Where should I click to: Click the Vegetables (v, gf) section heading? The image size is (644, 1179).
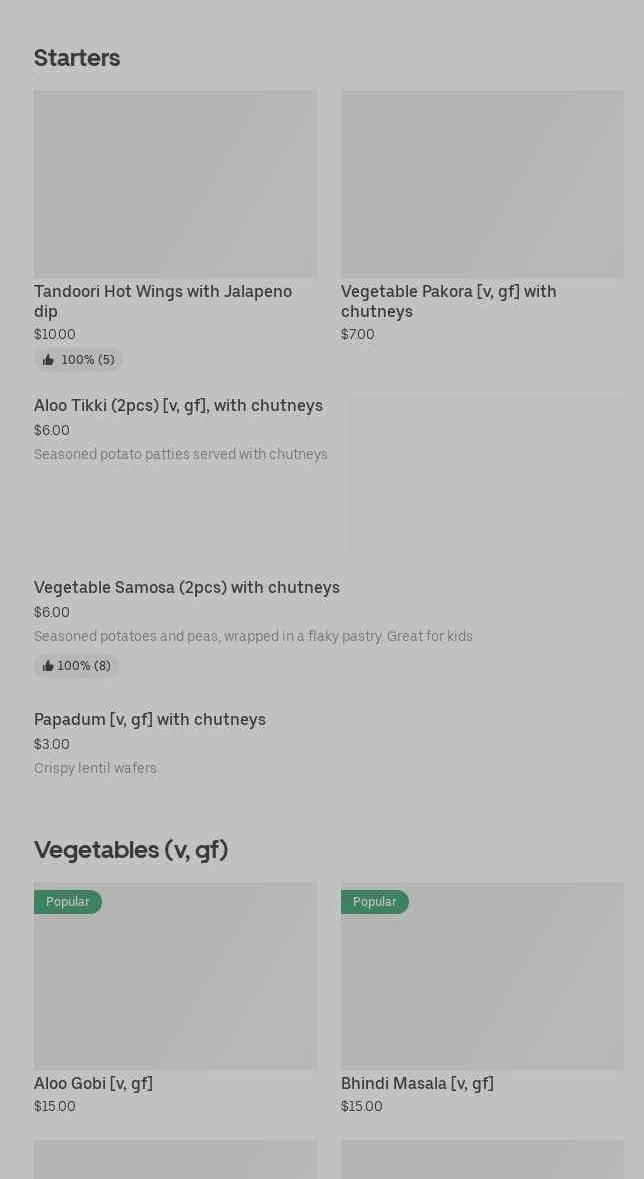(131, 850)
